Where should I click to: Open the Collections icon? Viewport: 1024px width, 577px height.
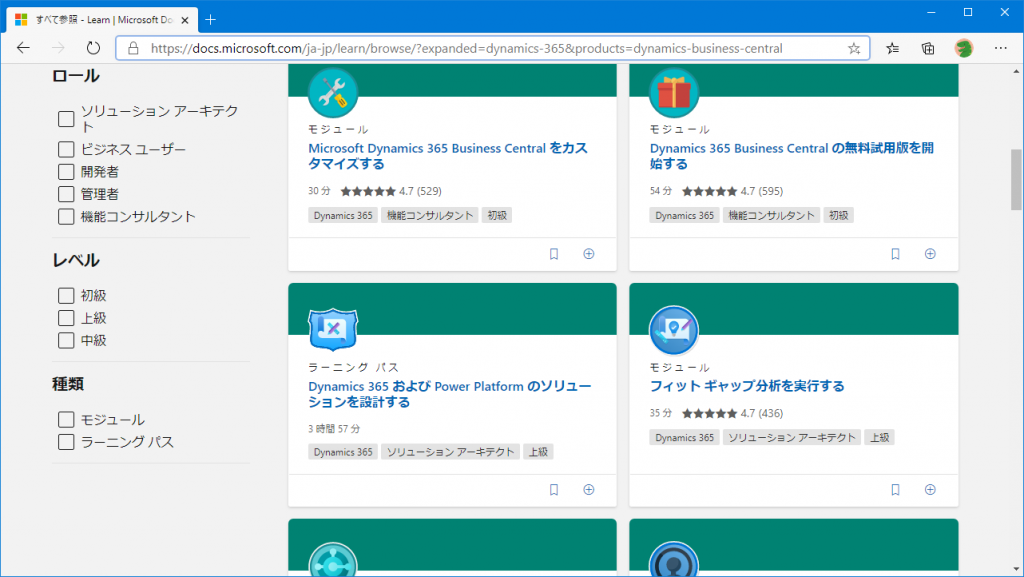927,48
